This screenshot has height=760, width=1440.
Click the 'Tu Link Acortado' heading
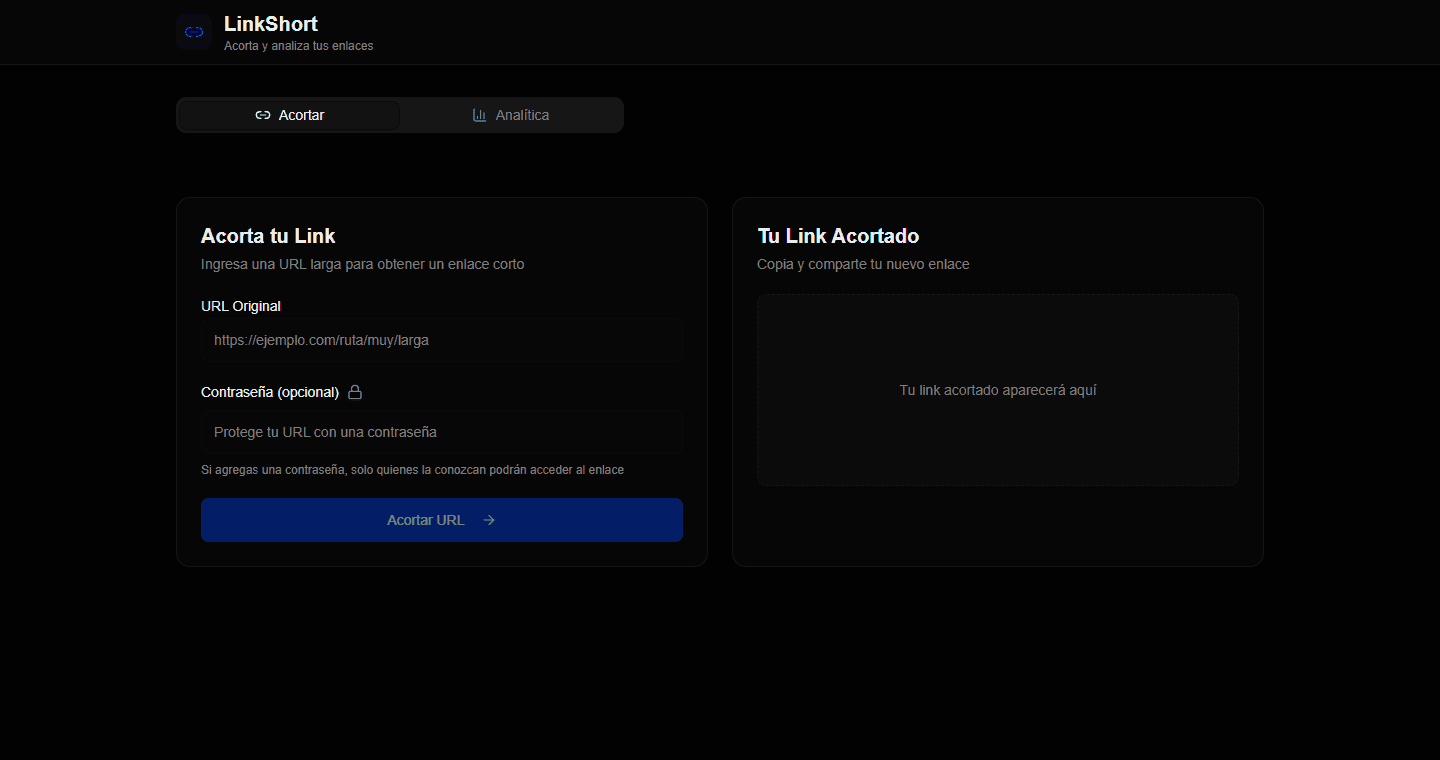pyautogui.click(x=838, y=236)
